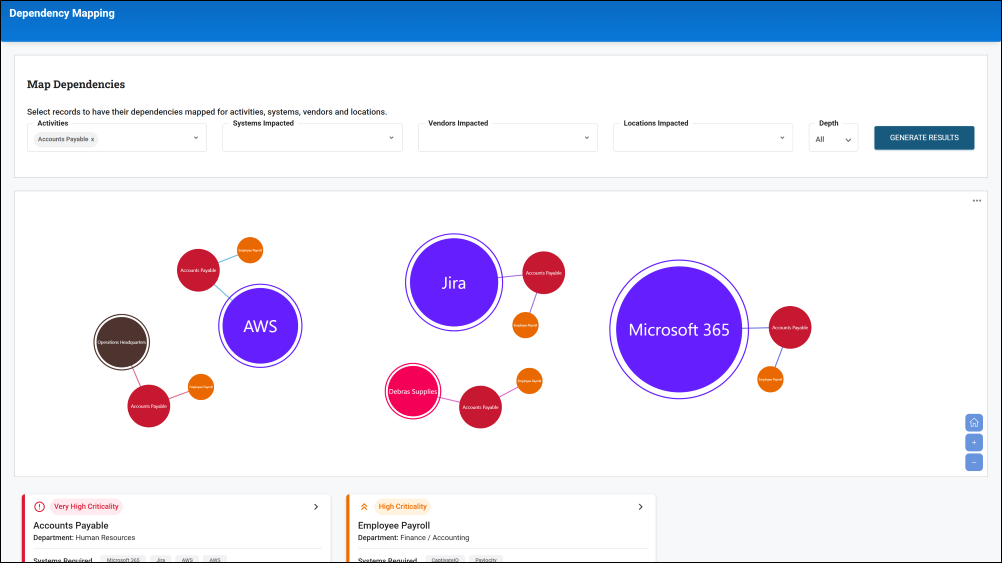The height and width of the screenshot is (563, 1002).
Task: Expand the Accounts Payable card arrow
Action: coord(316,507)
